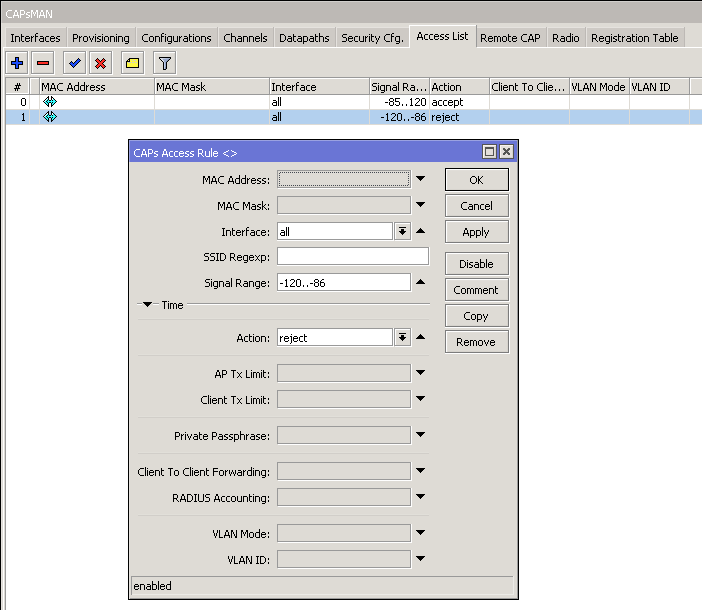Click the Copy button

(x=476, y=316)
